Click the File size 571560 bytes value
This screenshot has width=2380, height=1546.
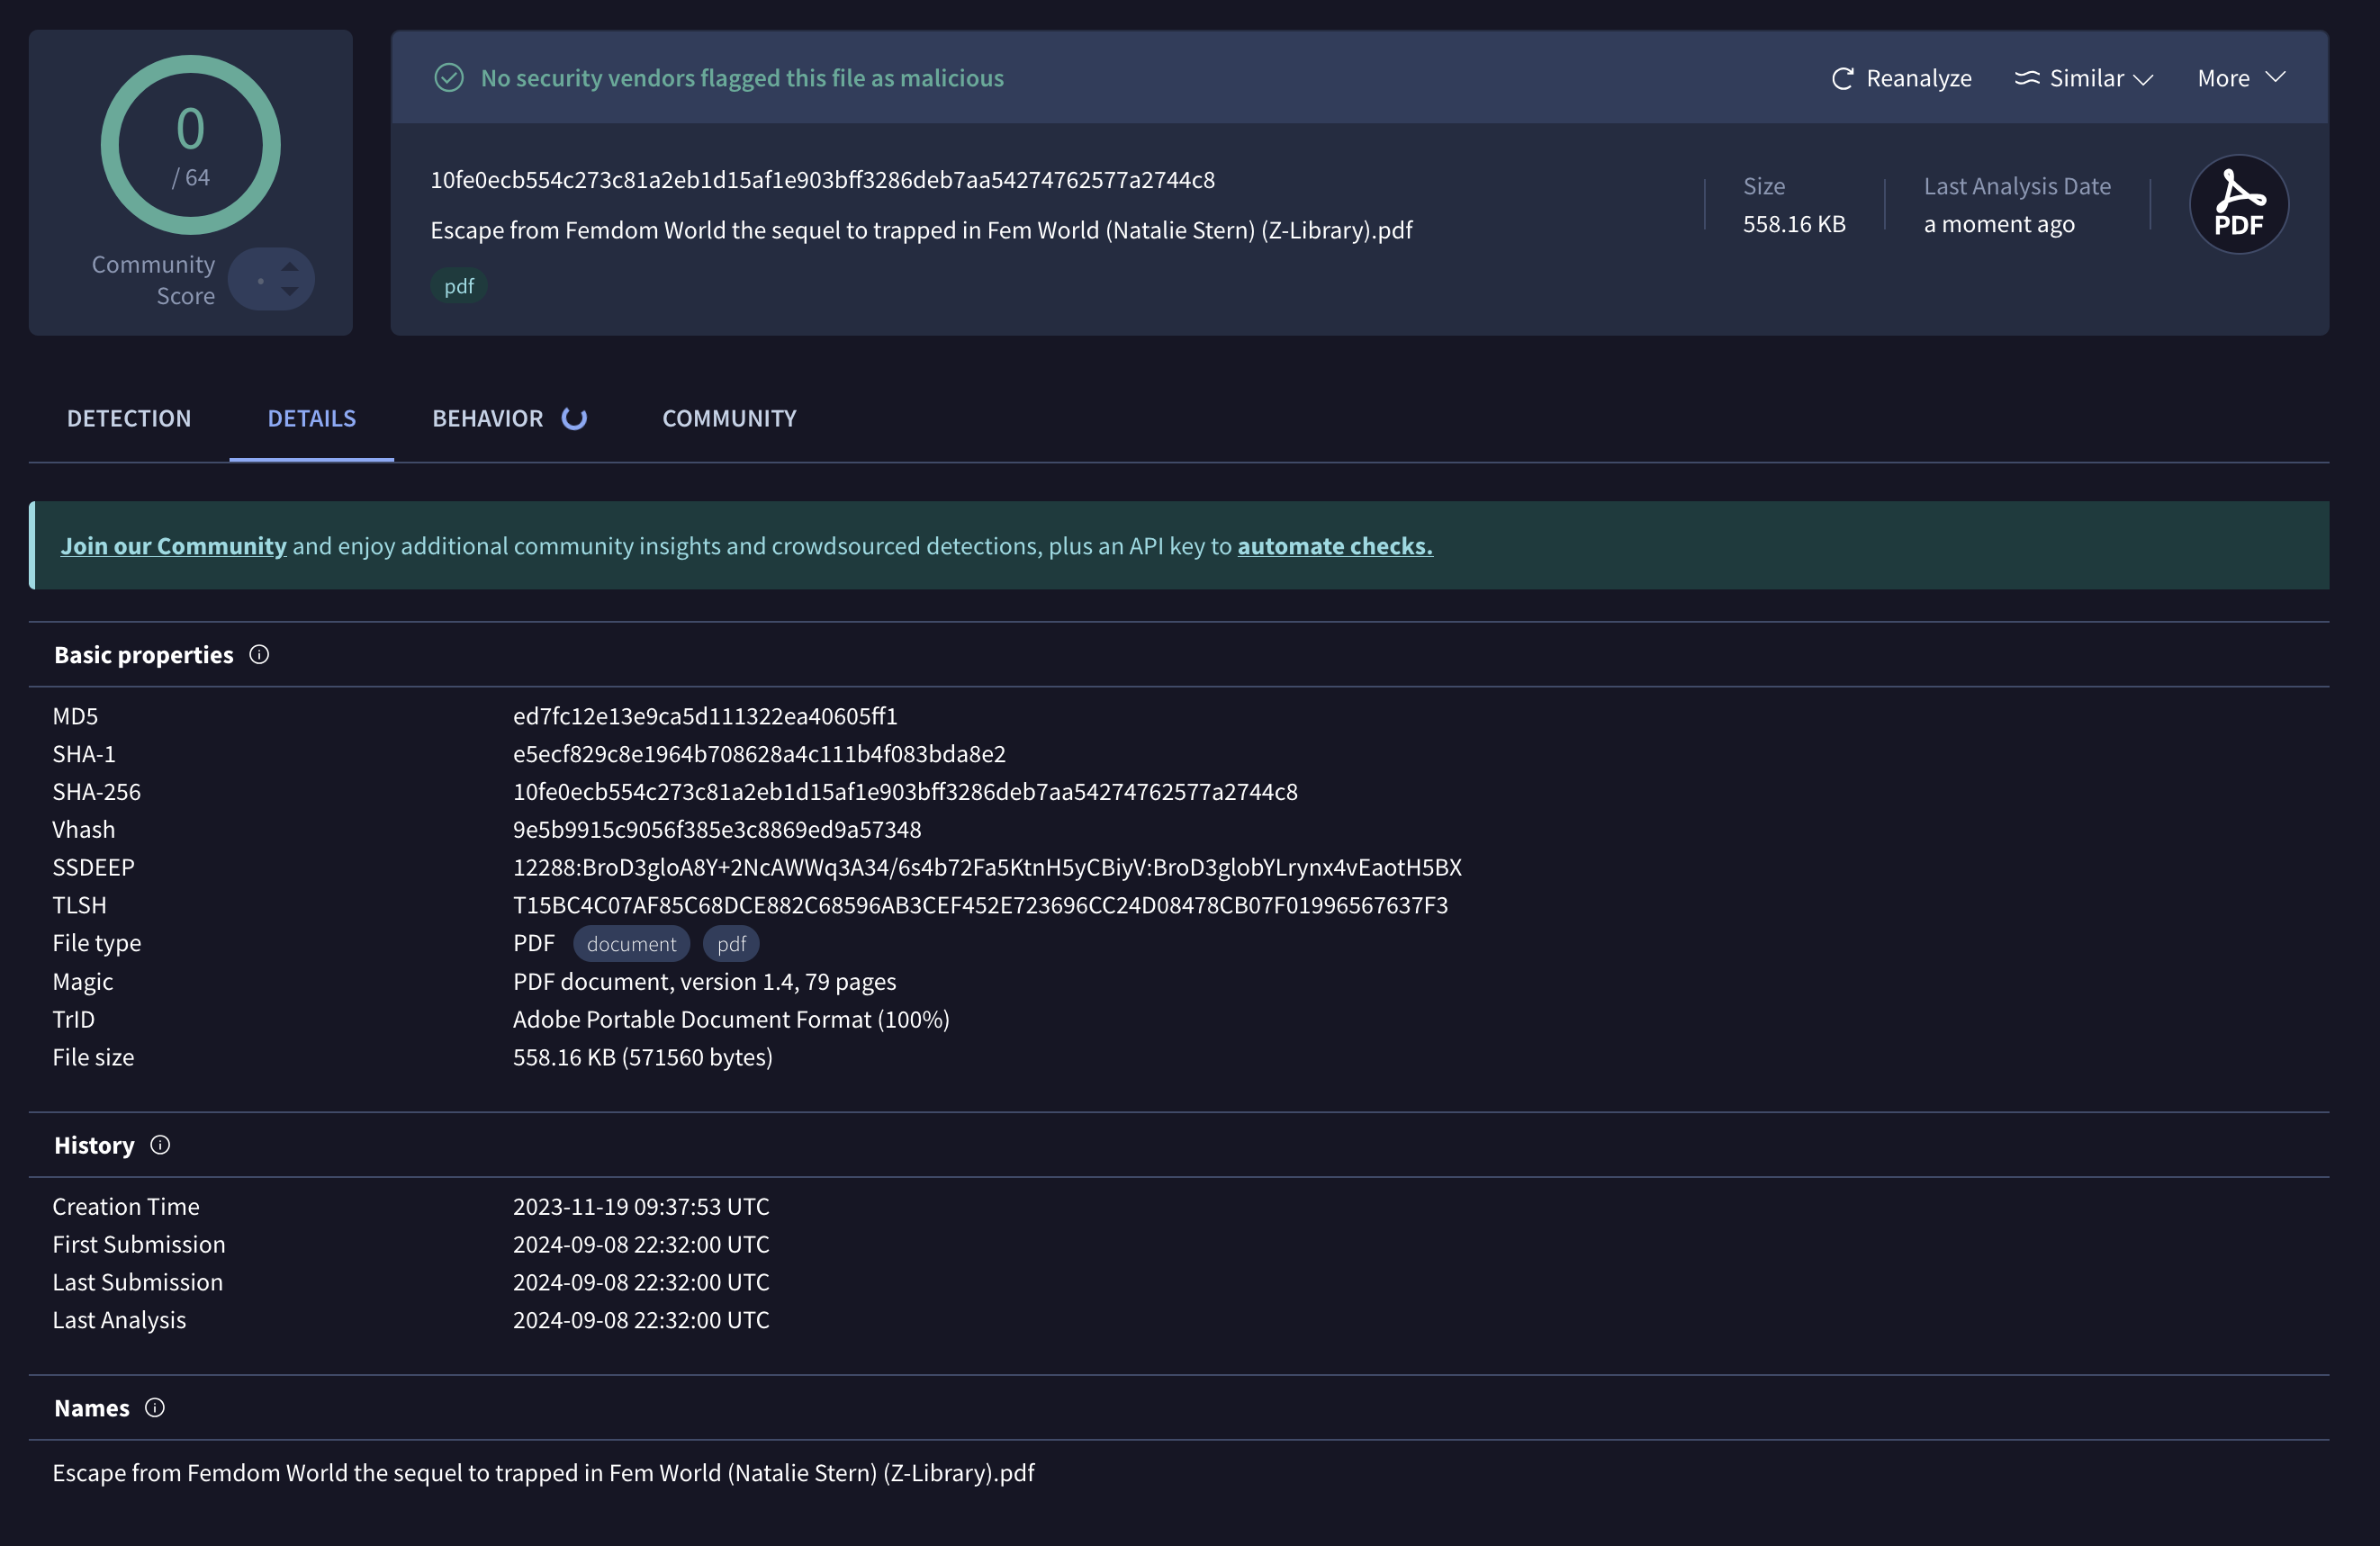643,1057
